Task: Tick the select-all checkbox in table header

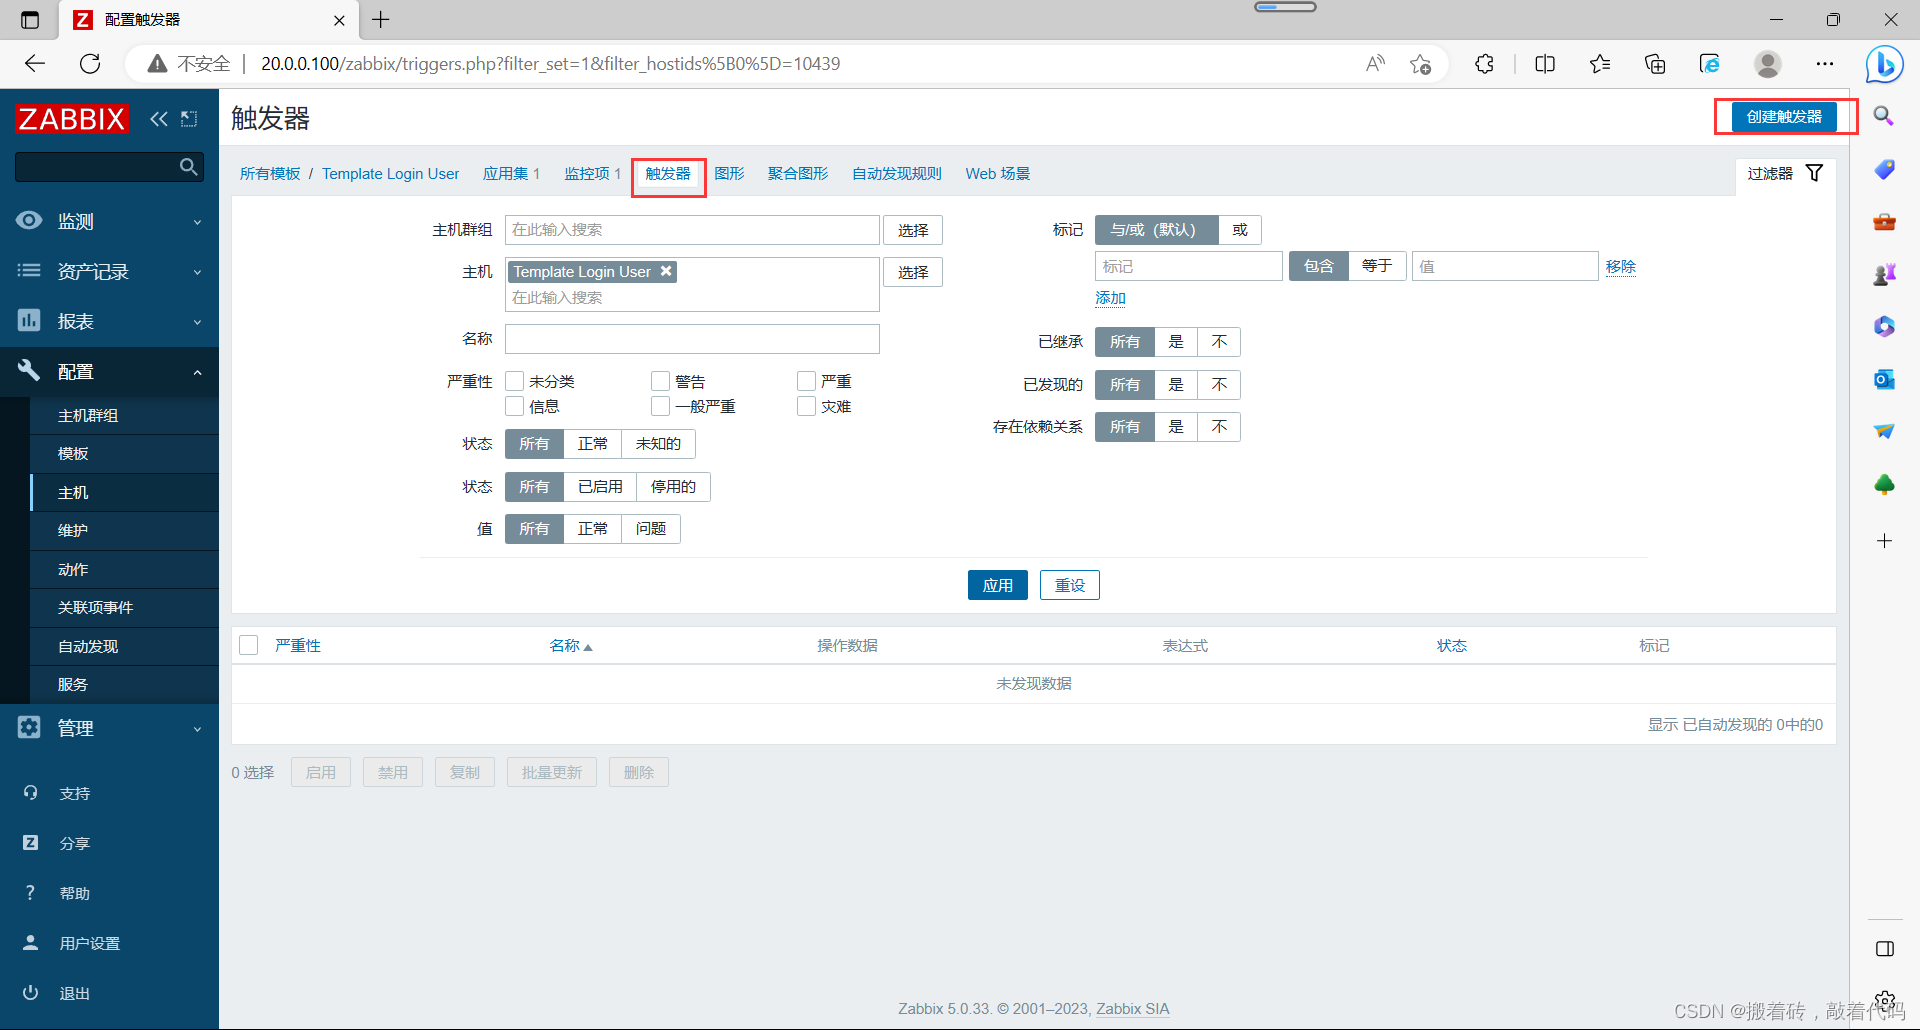Action: click(249, 645)
